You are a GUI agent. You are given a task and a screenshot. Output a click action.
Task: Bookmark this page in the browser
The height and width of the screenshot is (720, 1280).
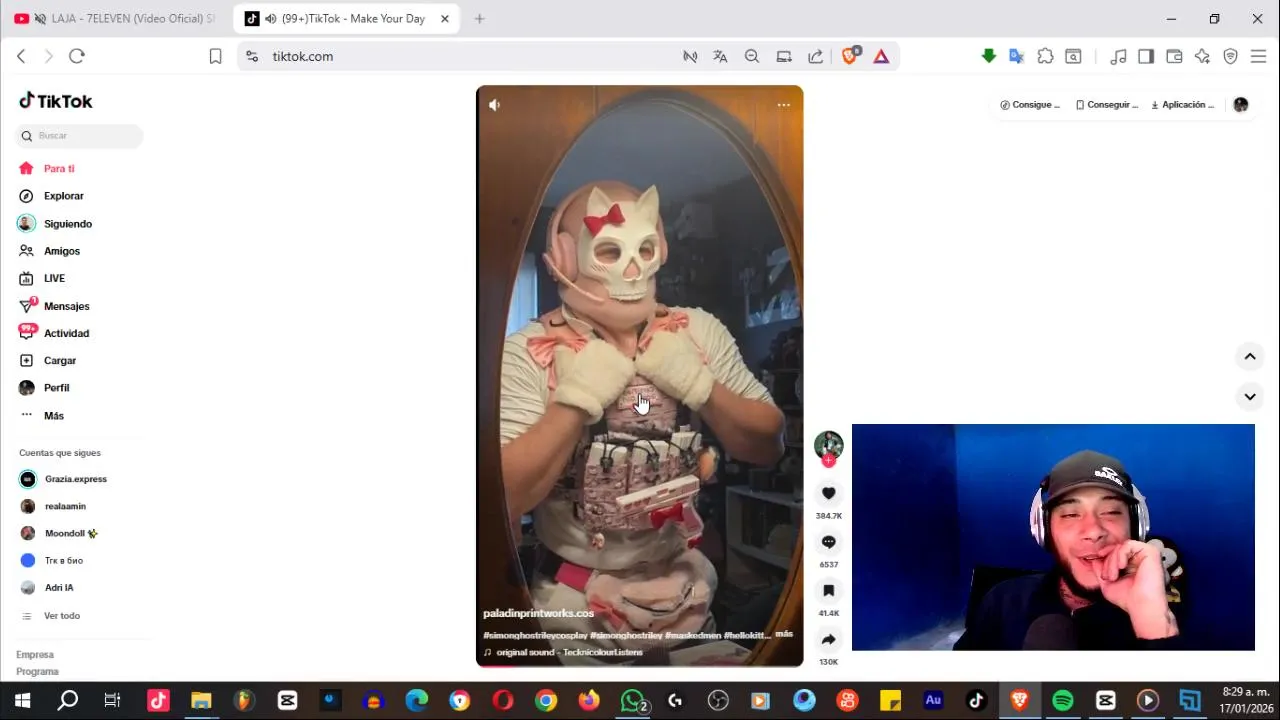point(215,56)
